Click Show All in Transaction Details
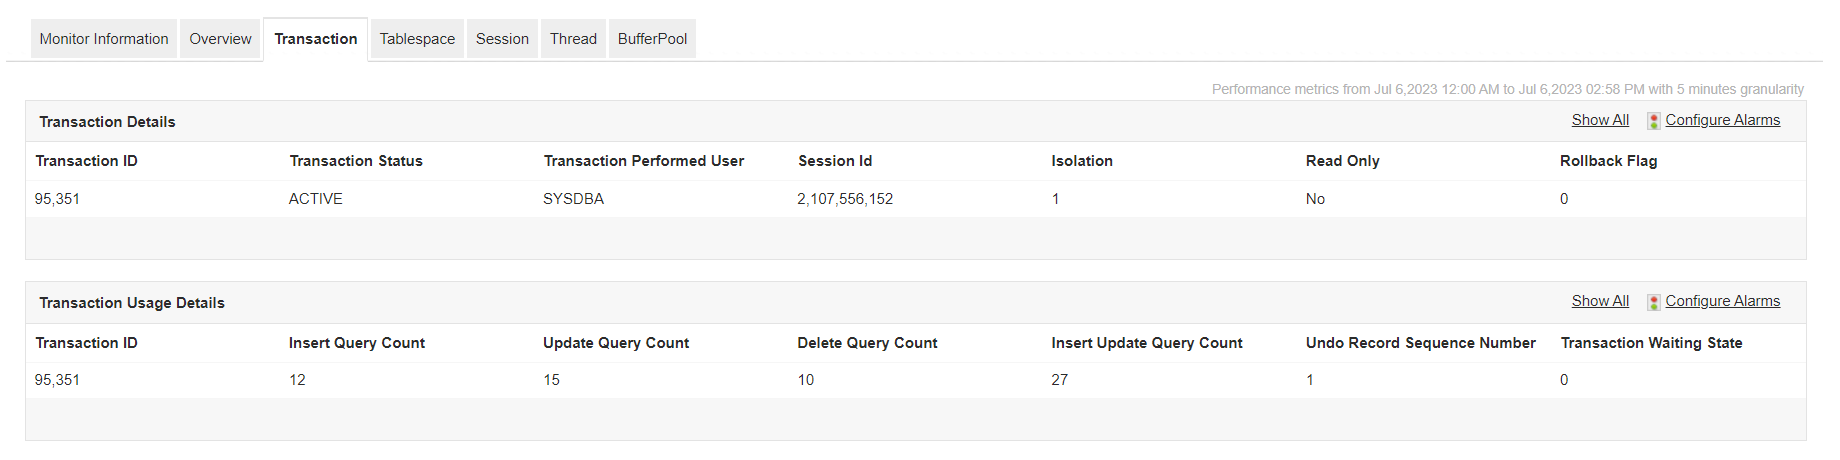The height and width of the screenshot is (460, 1840). 1600,120
